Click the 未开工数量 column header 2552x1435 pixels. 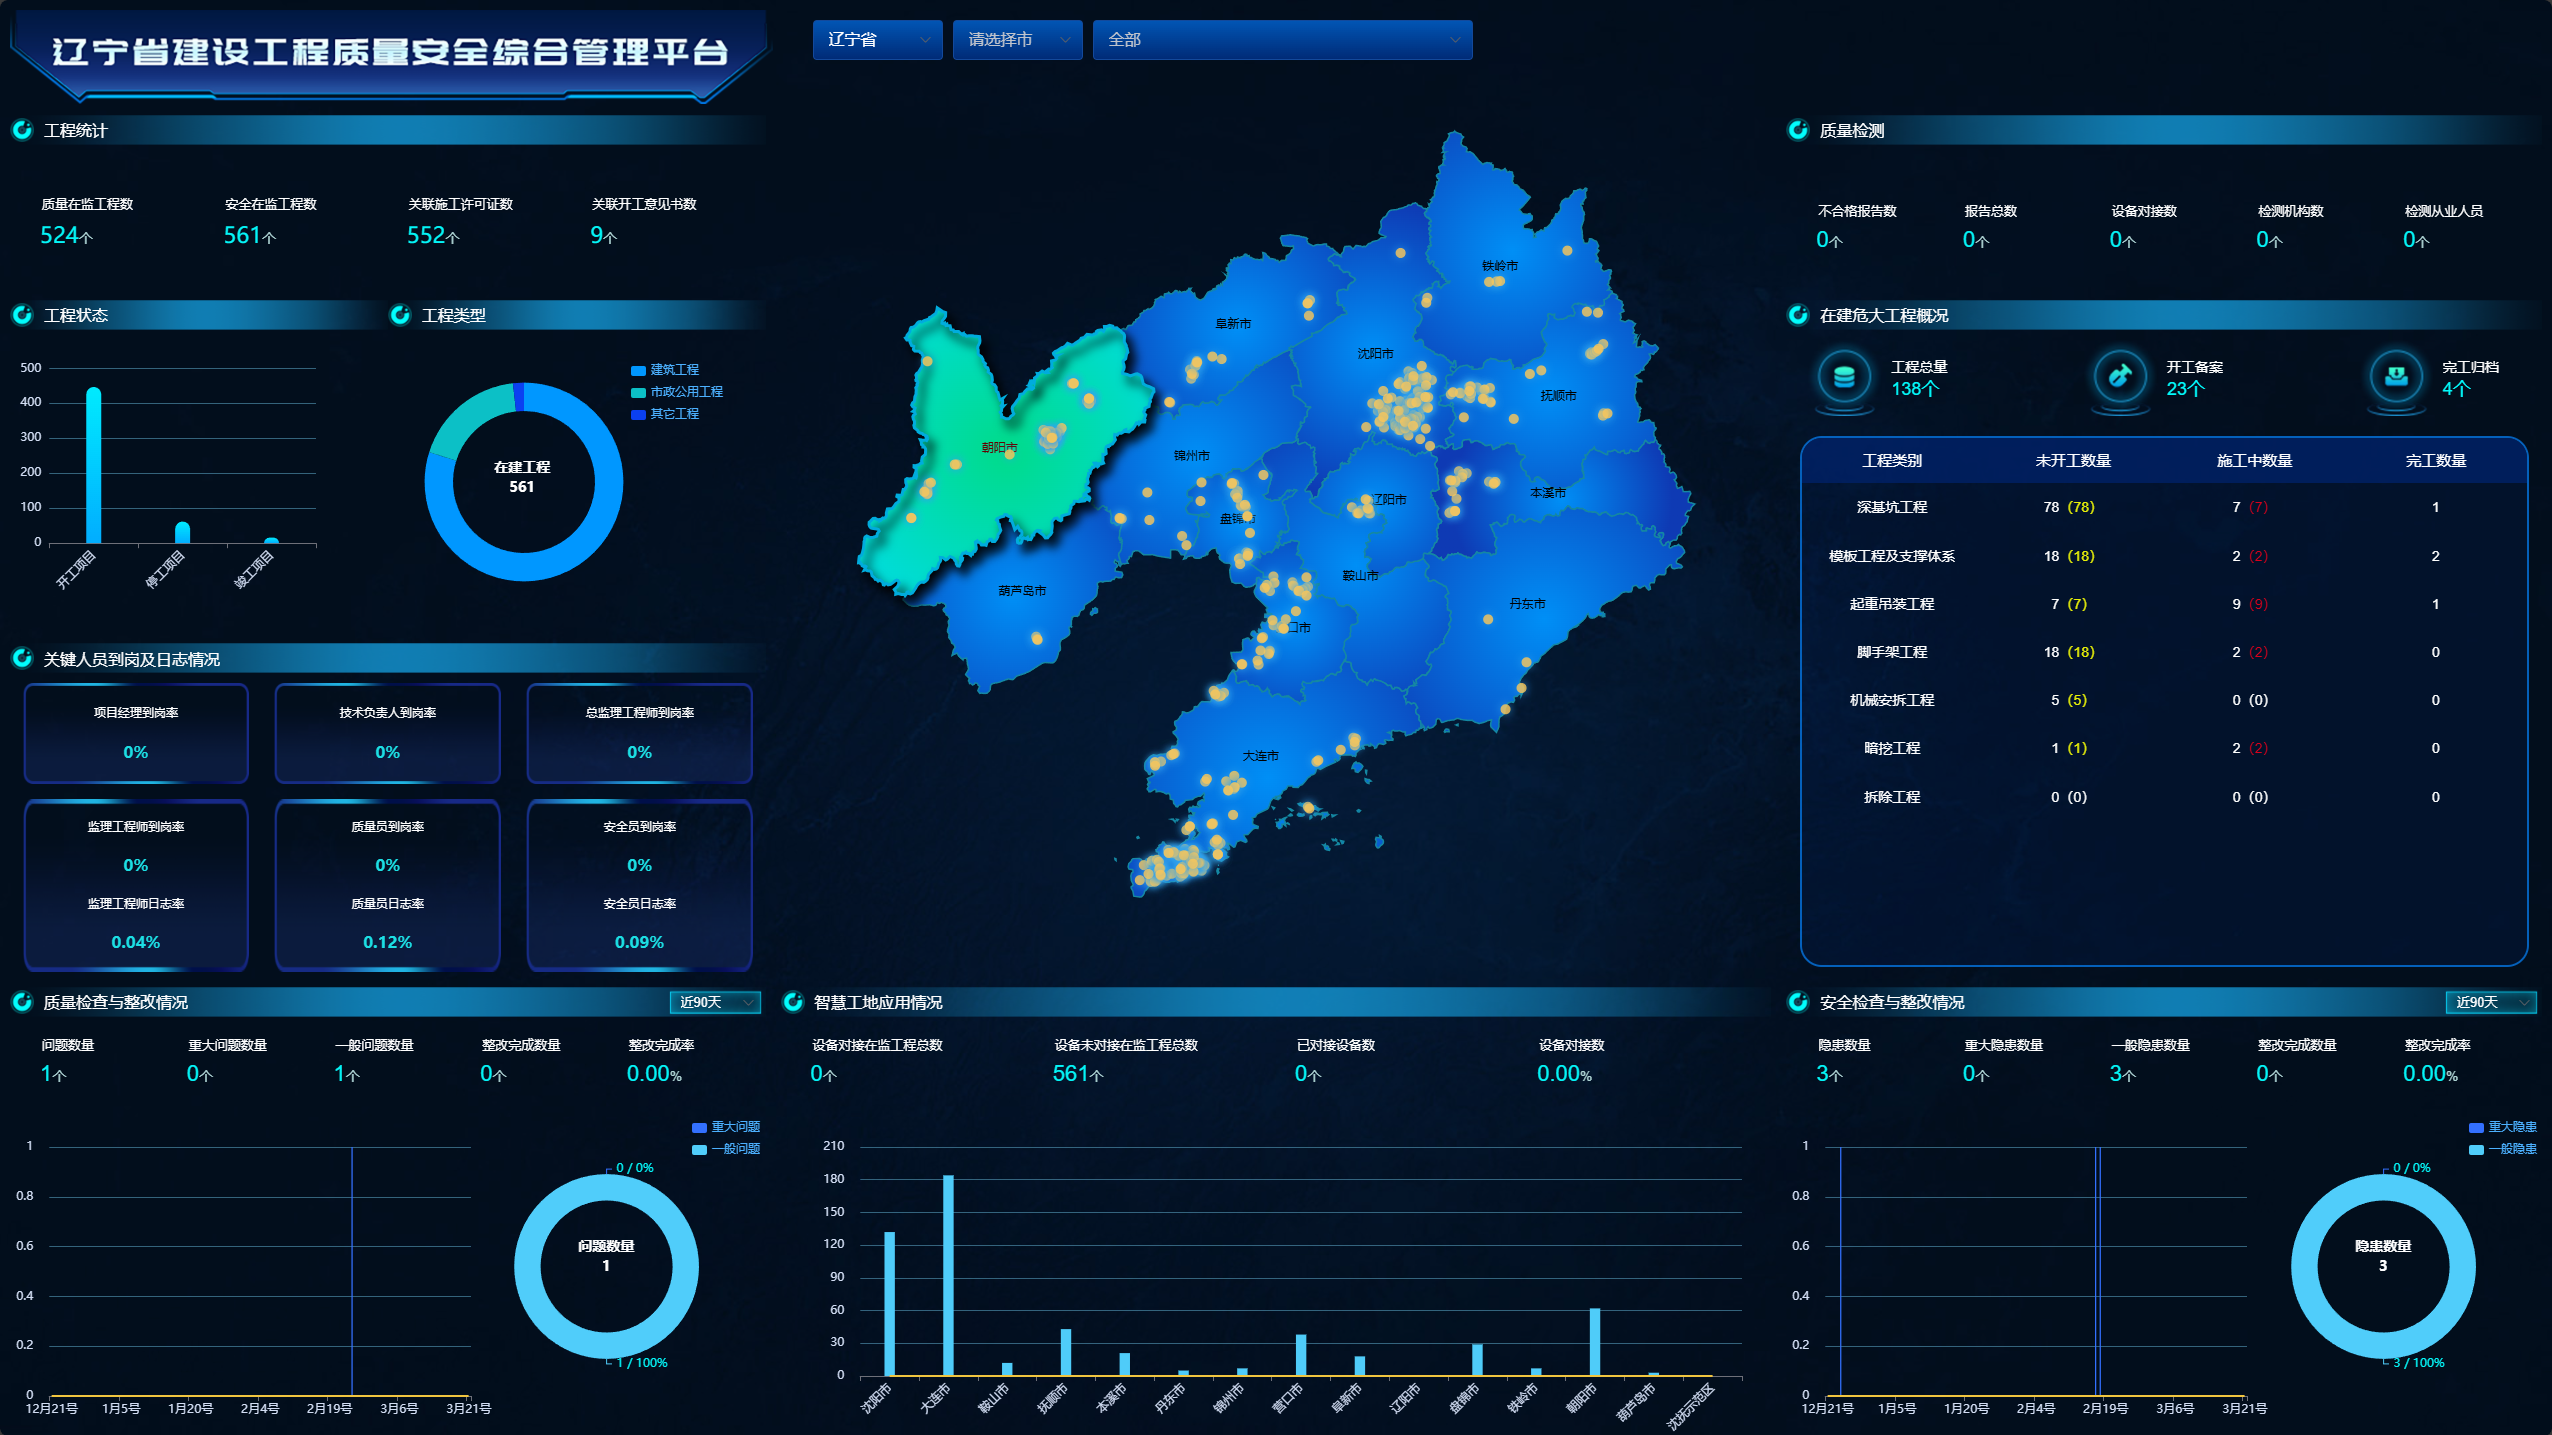coord(2073,461)
